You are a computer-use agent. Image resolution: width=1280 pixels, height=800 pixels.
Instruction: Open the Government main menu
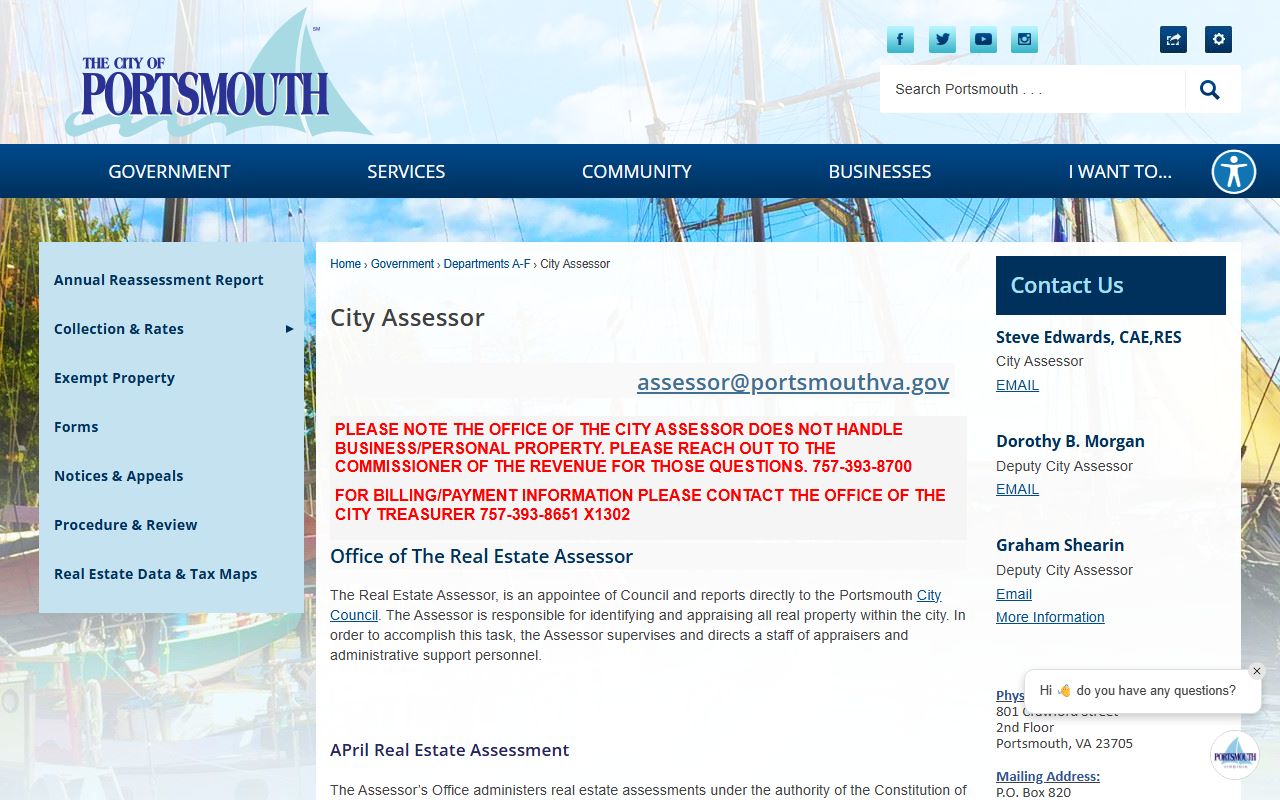169,171
